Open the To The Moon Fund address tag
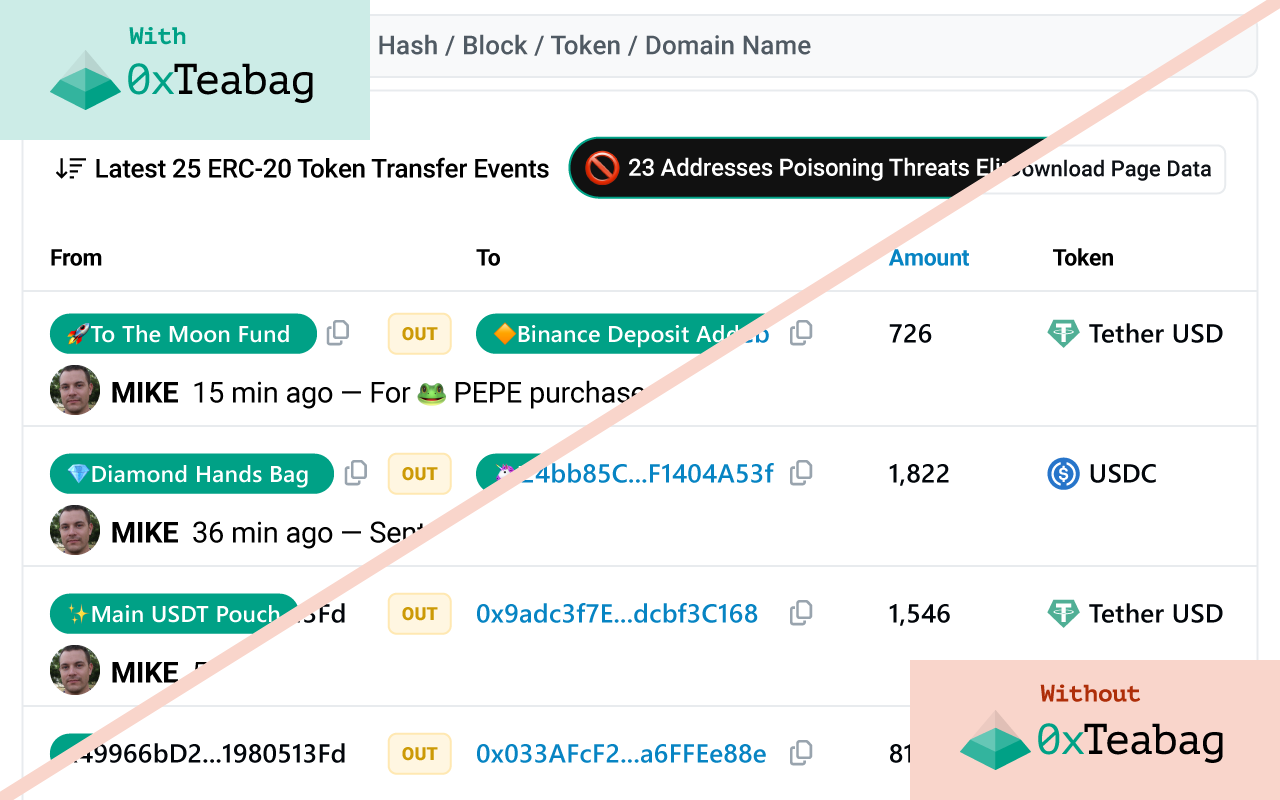Image resolution: width=1280 pixels, height=800 pixels. click(183, 334)
